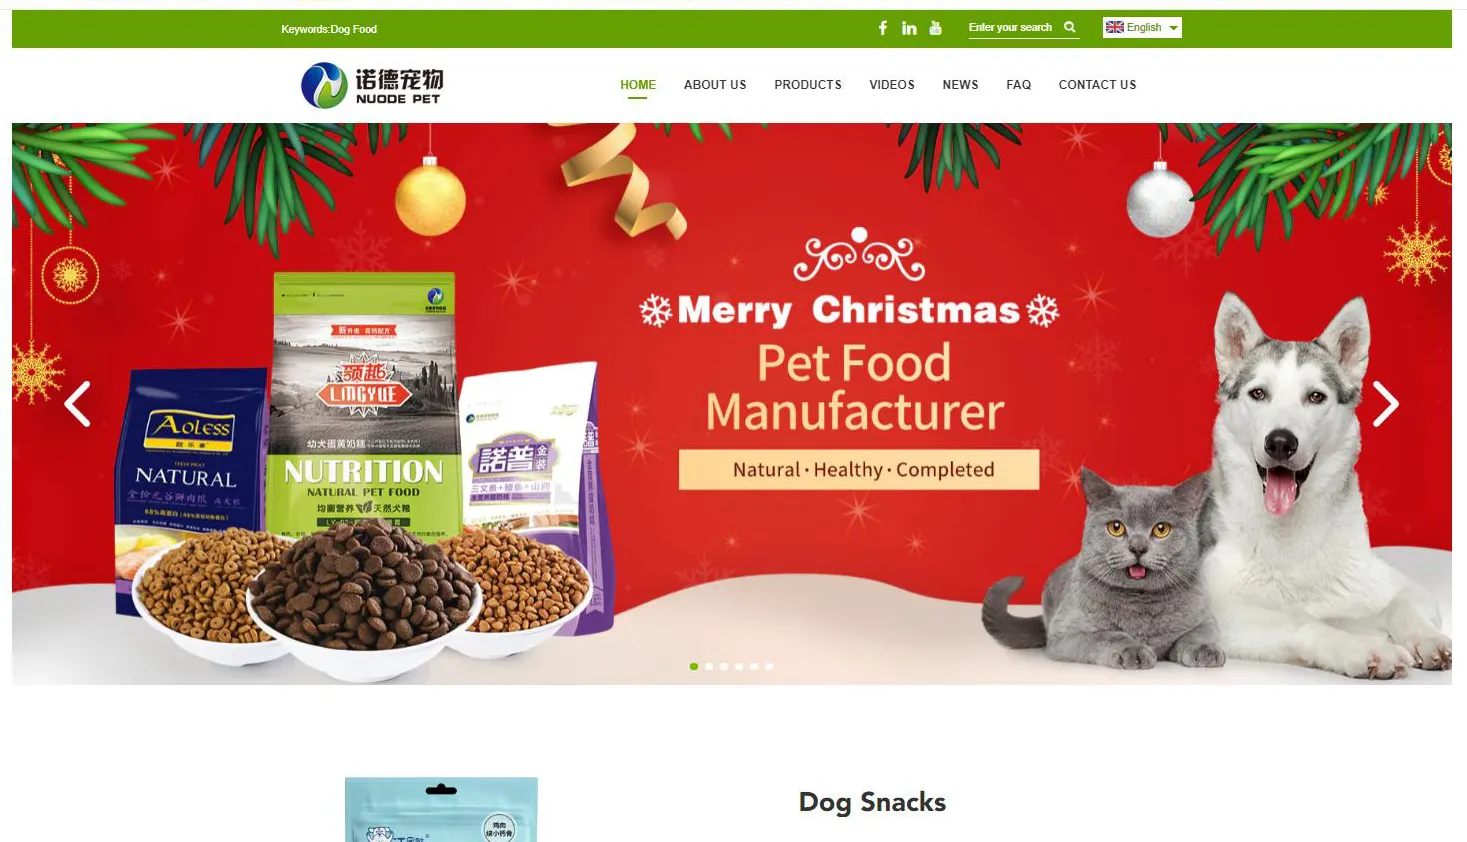Image resolution: width=1467 pixels, height=842 pixels.
Task: Click the Nuode Pet logo
Action: pos(372,85)
